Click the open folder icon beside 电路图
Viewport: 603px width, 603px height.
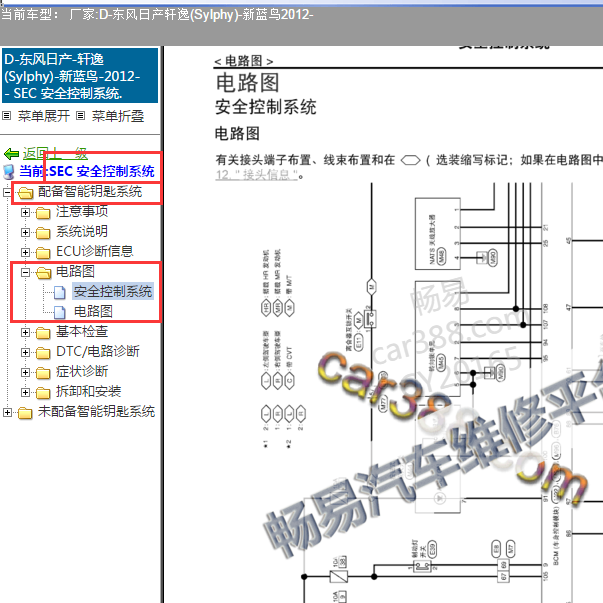pos(43,273)
